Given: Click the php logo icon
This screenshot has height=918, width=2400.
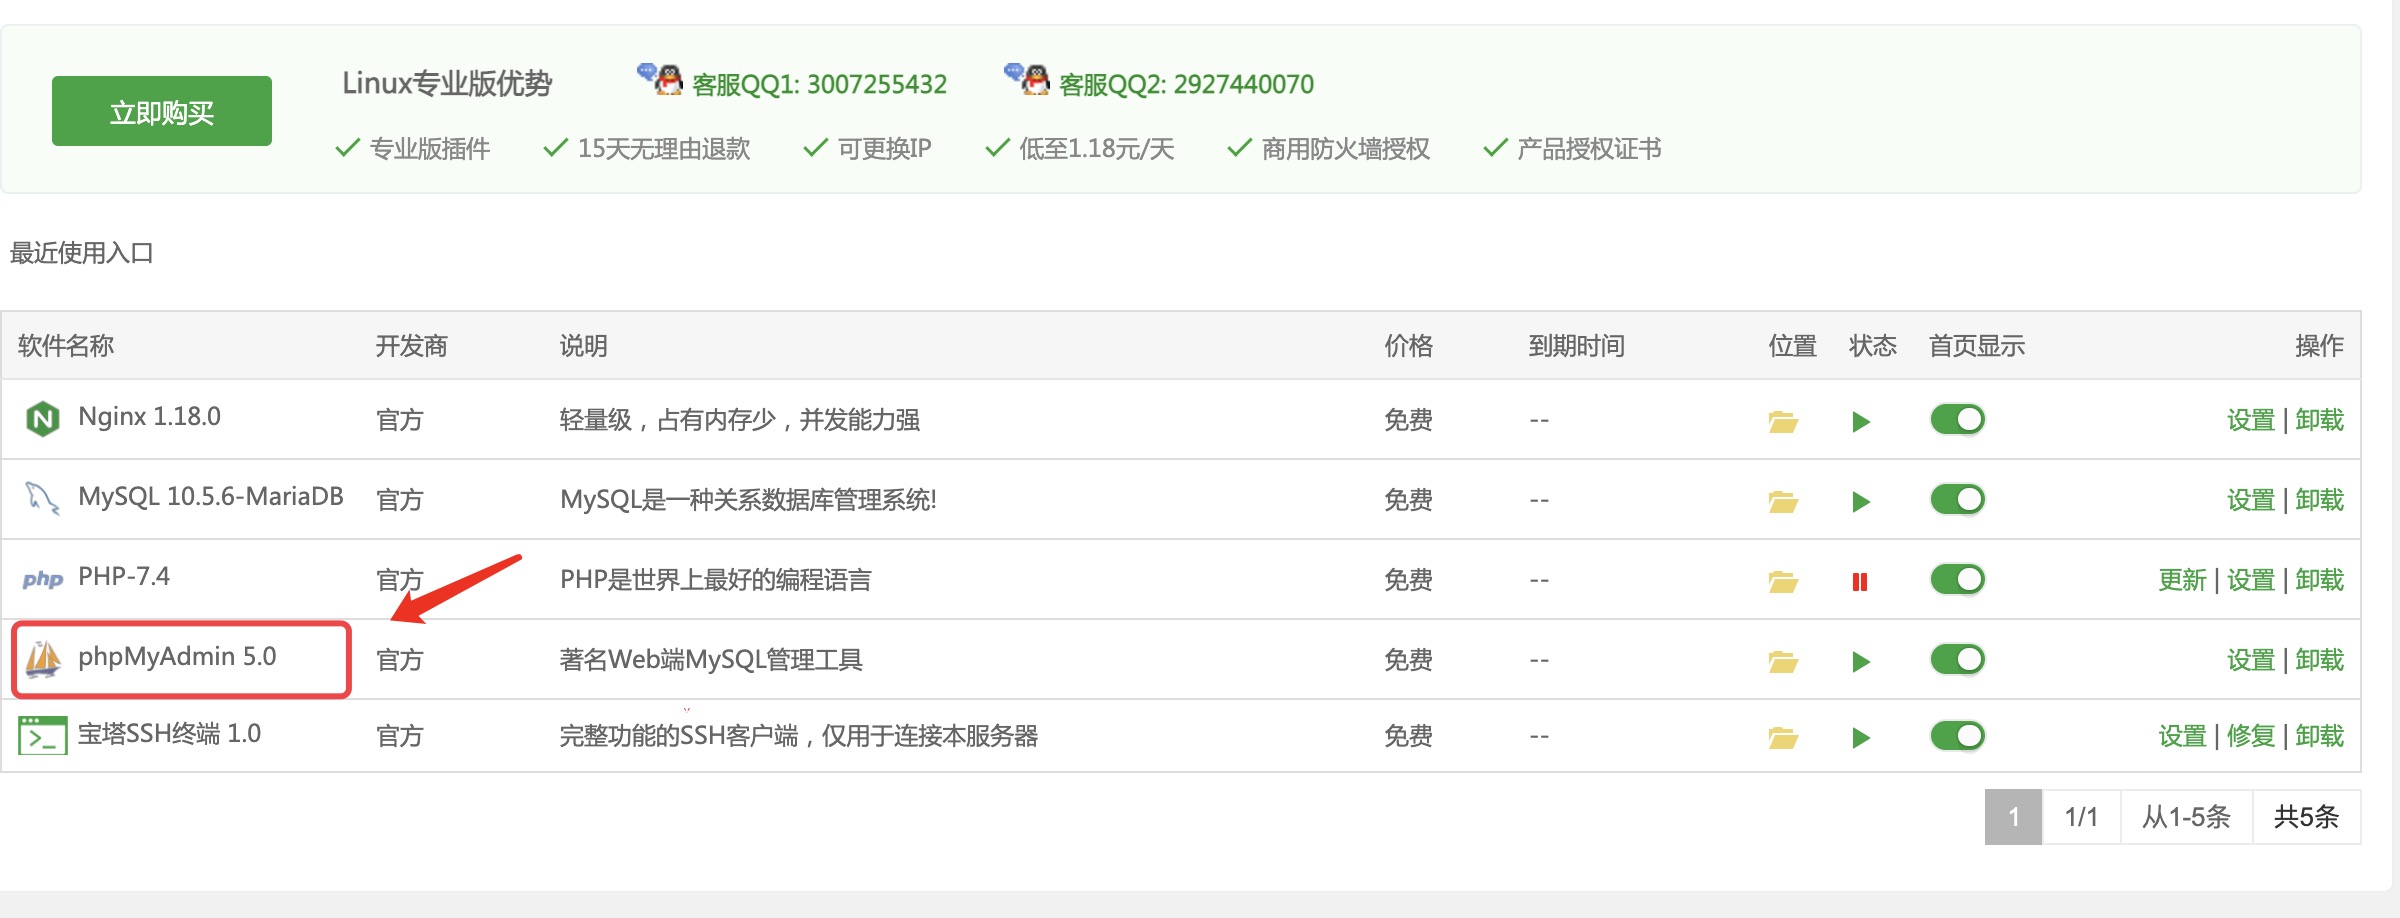Looking at the screenshot, I should [43, 579].
